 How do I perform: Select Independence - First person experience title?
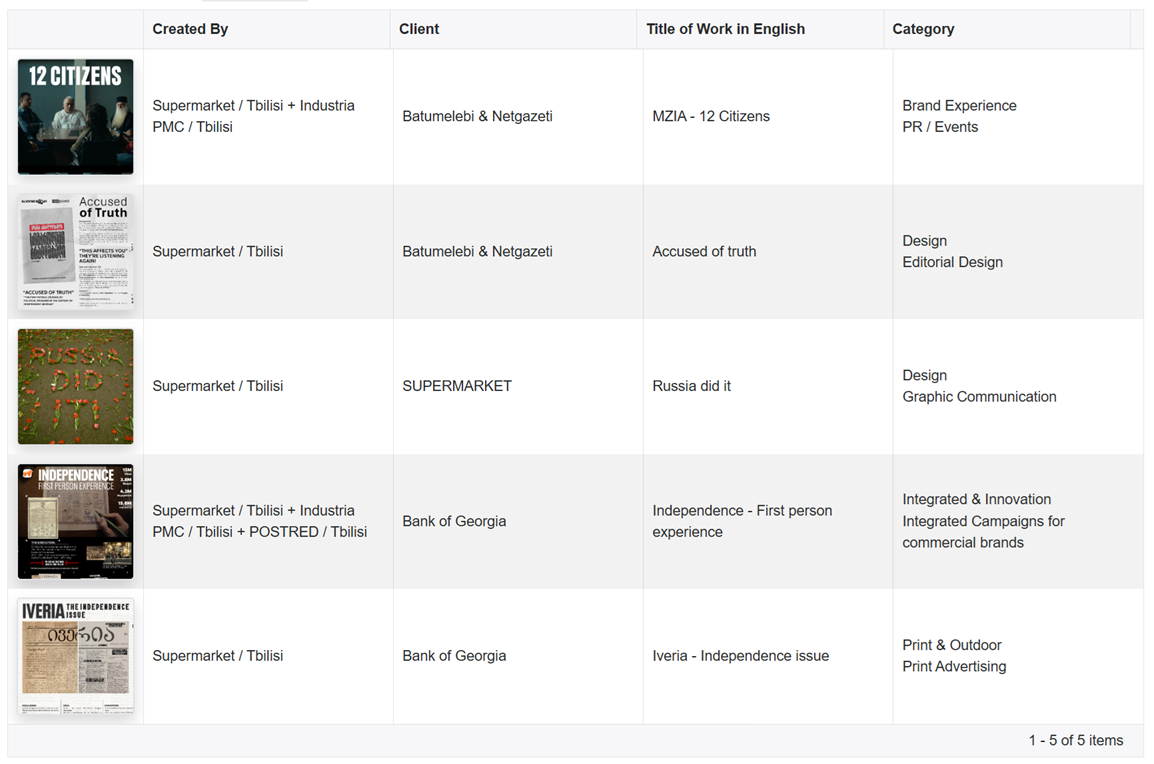tap(742, 521)
